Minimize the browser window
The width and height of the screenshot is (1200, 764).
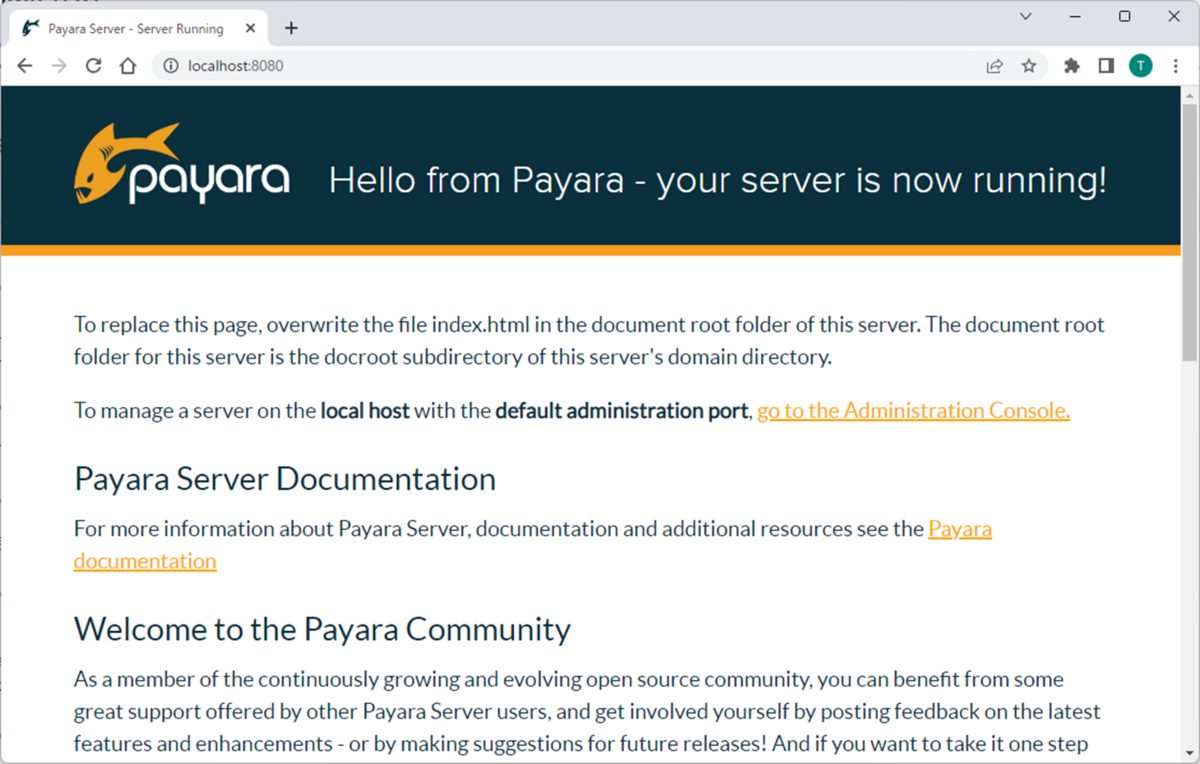(1077, 16)
